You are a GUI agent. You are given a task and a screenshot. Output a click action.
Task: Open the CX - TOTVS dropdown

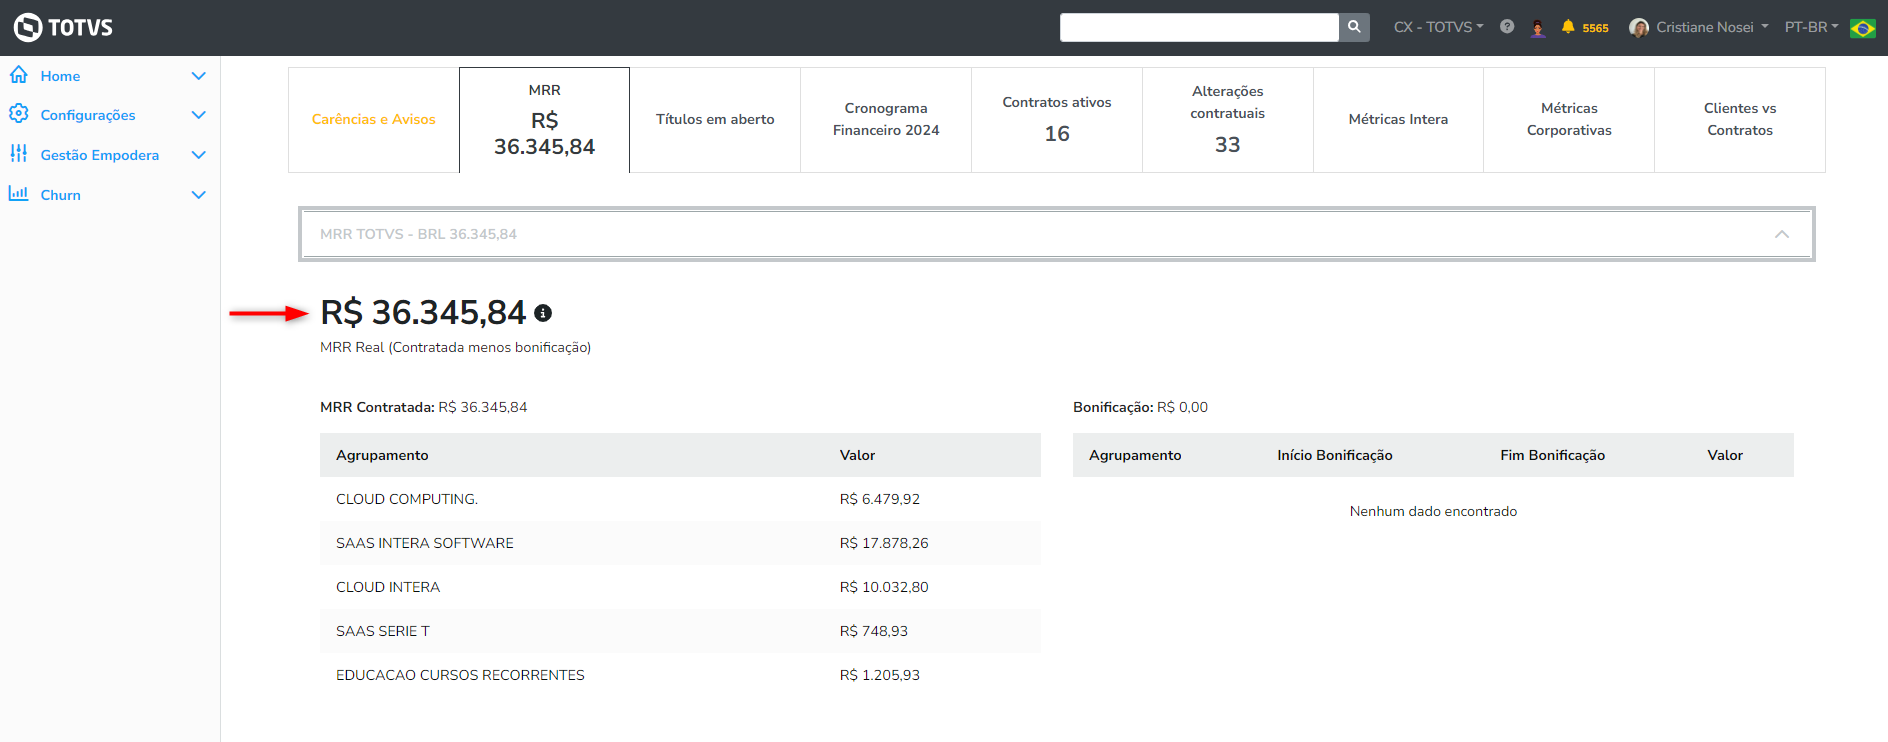click(x=1438, y=27)
